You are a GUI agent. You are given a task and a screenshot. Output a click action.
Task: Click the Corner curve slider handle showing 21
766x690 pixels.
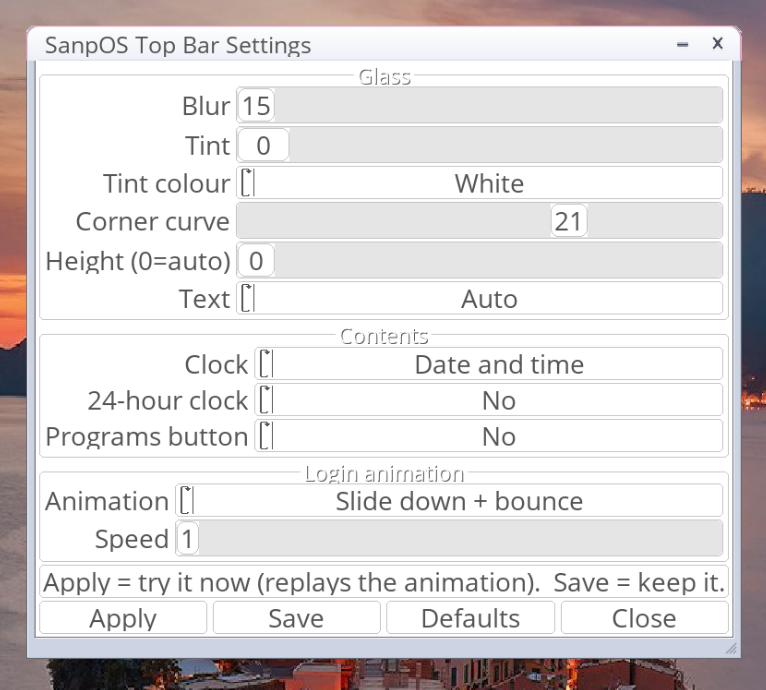pos(569,221)
